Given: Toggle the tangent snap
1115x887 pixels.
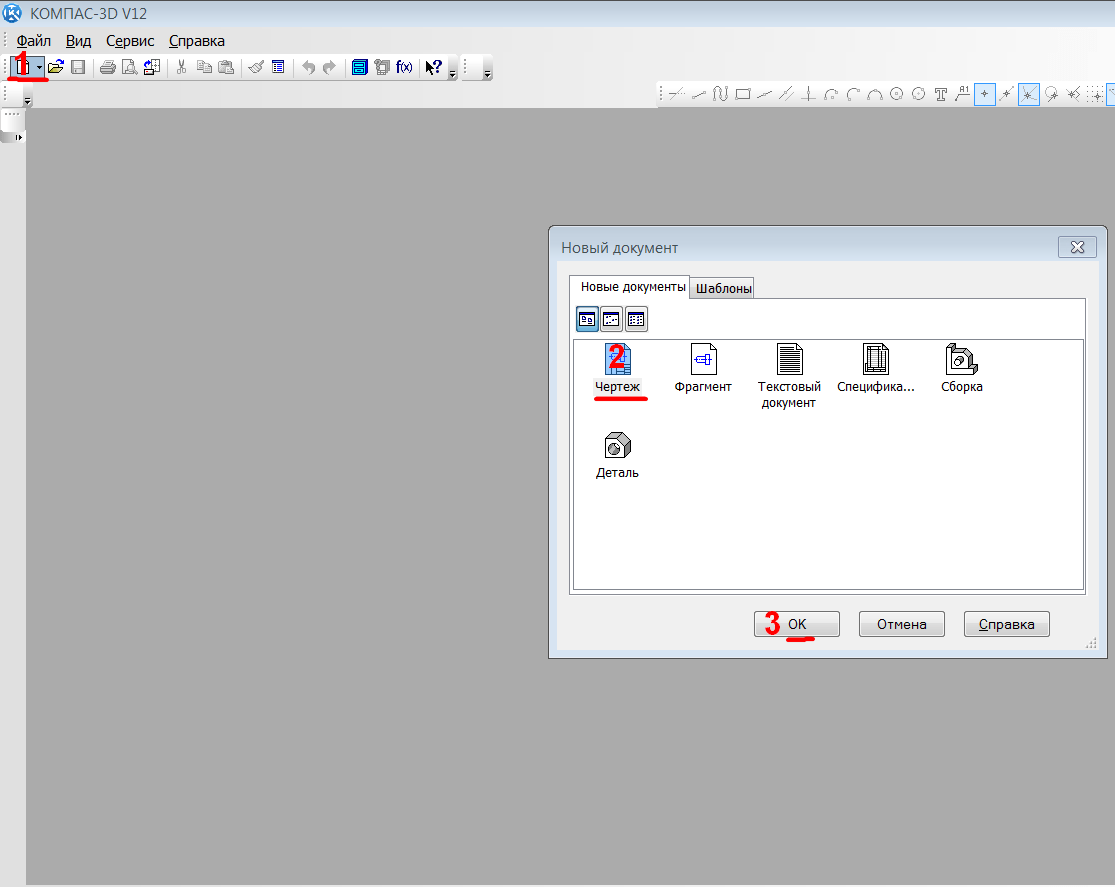Looking at the screenshot, I should (1051, 94).
